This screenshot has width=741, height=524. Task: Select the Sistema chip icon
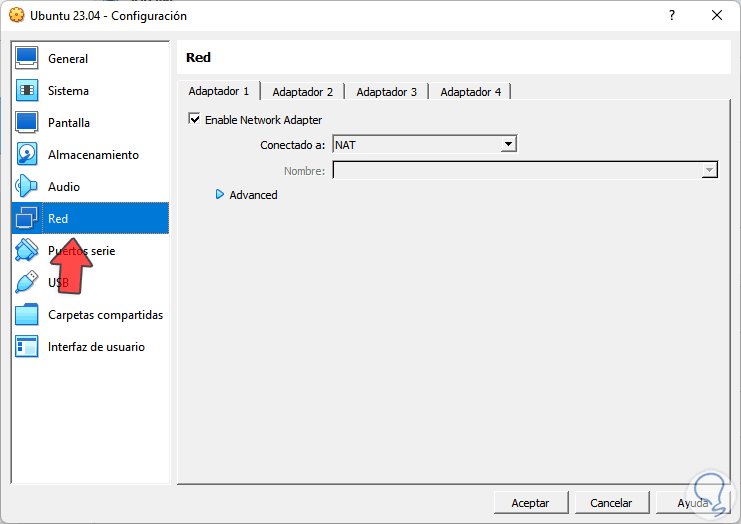(x=27, y=91)
